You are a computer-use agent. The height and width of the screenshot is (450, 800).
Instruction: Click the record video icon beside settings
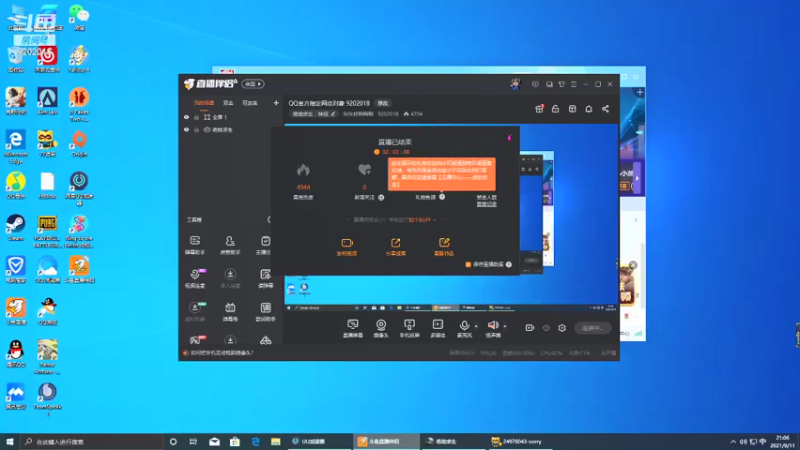click(530, 328)
